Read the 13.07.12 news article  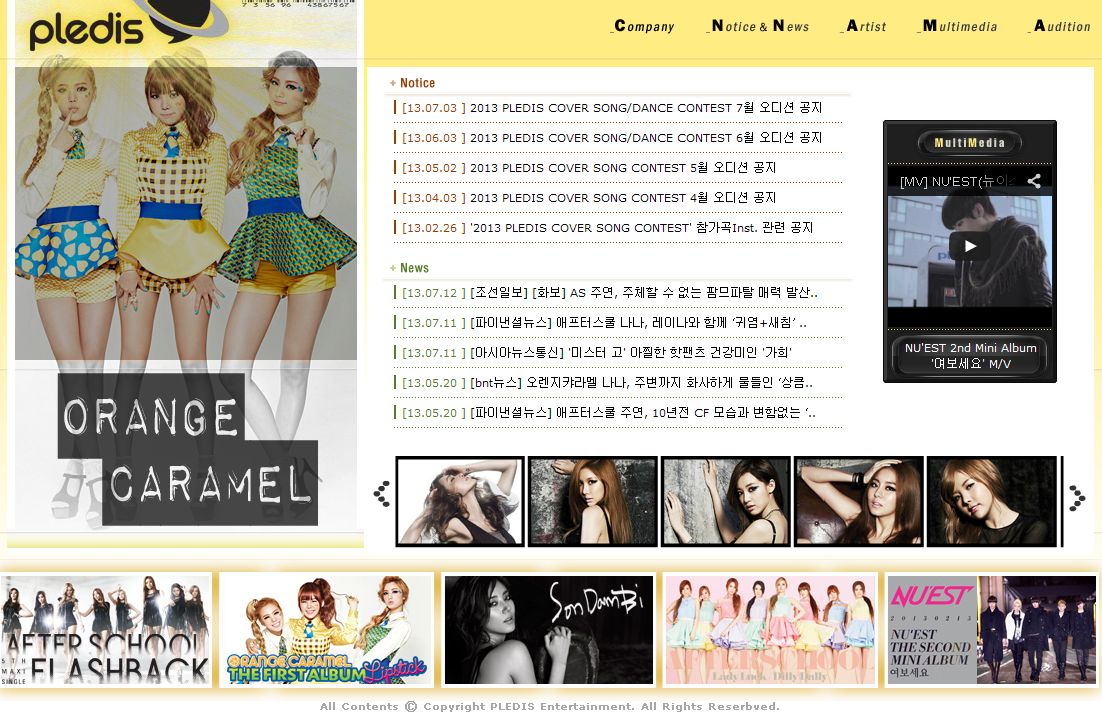click(643, 293)
